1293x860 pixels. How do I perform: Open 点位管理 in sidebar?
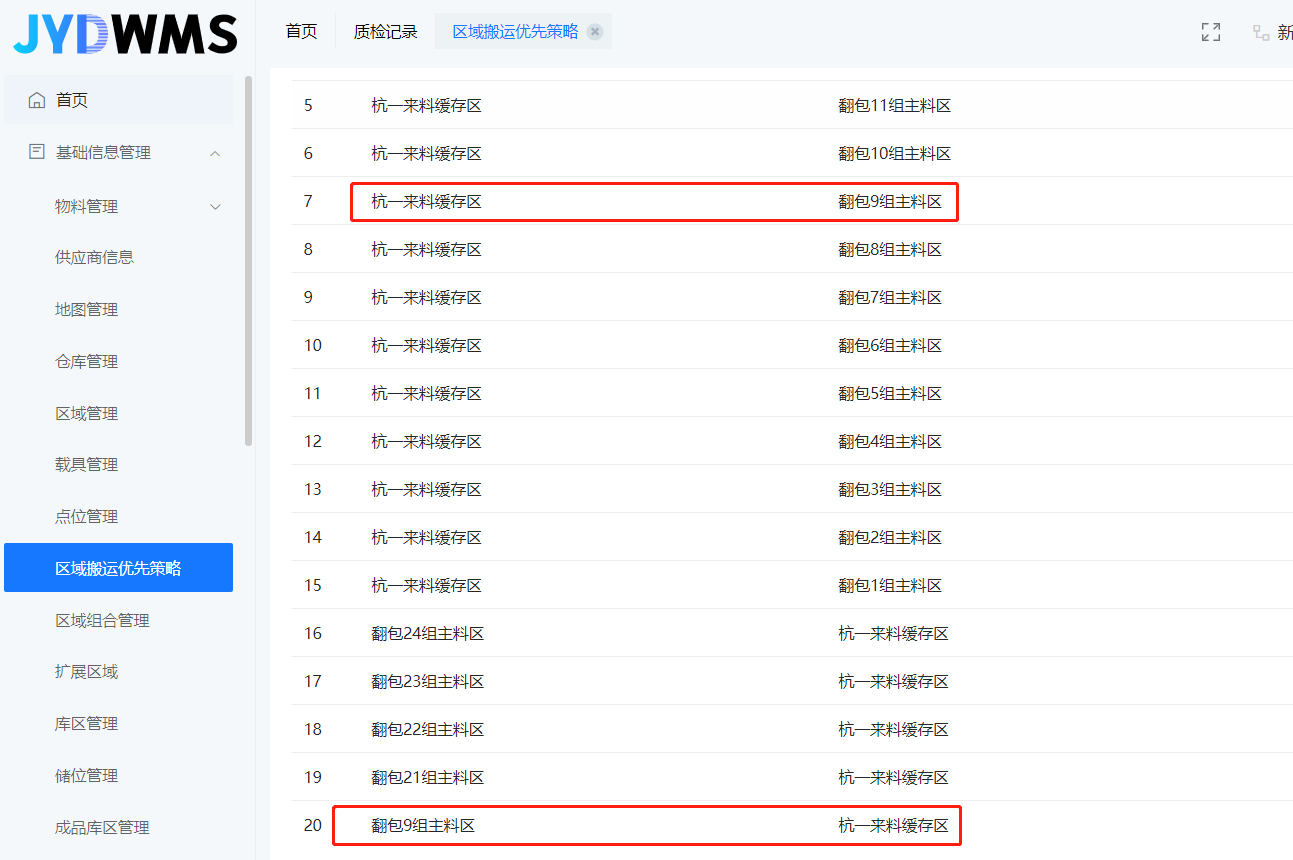tap(87, 516)
